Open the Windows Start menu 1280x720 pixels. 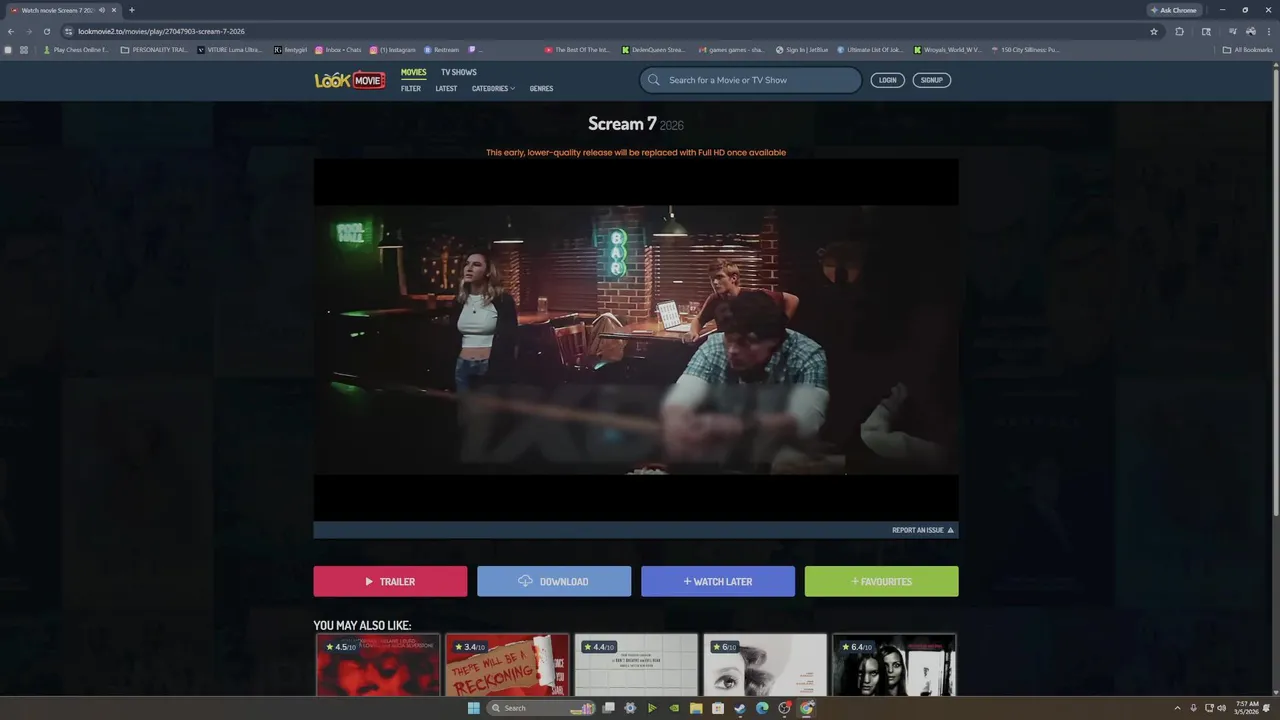coord(474,708)
